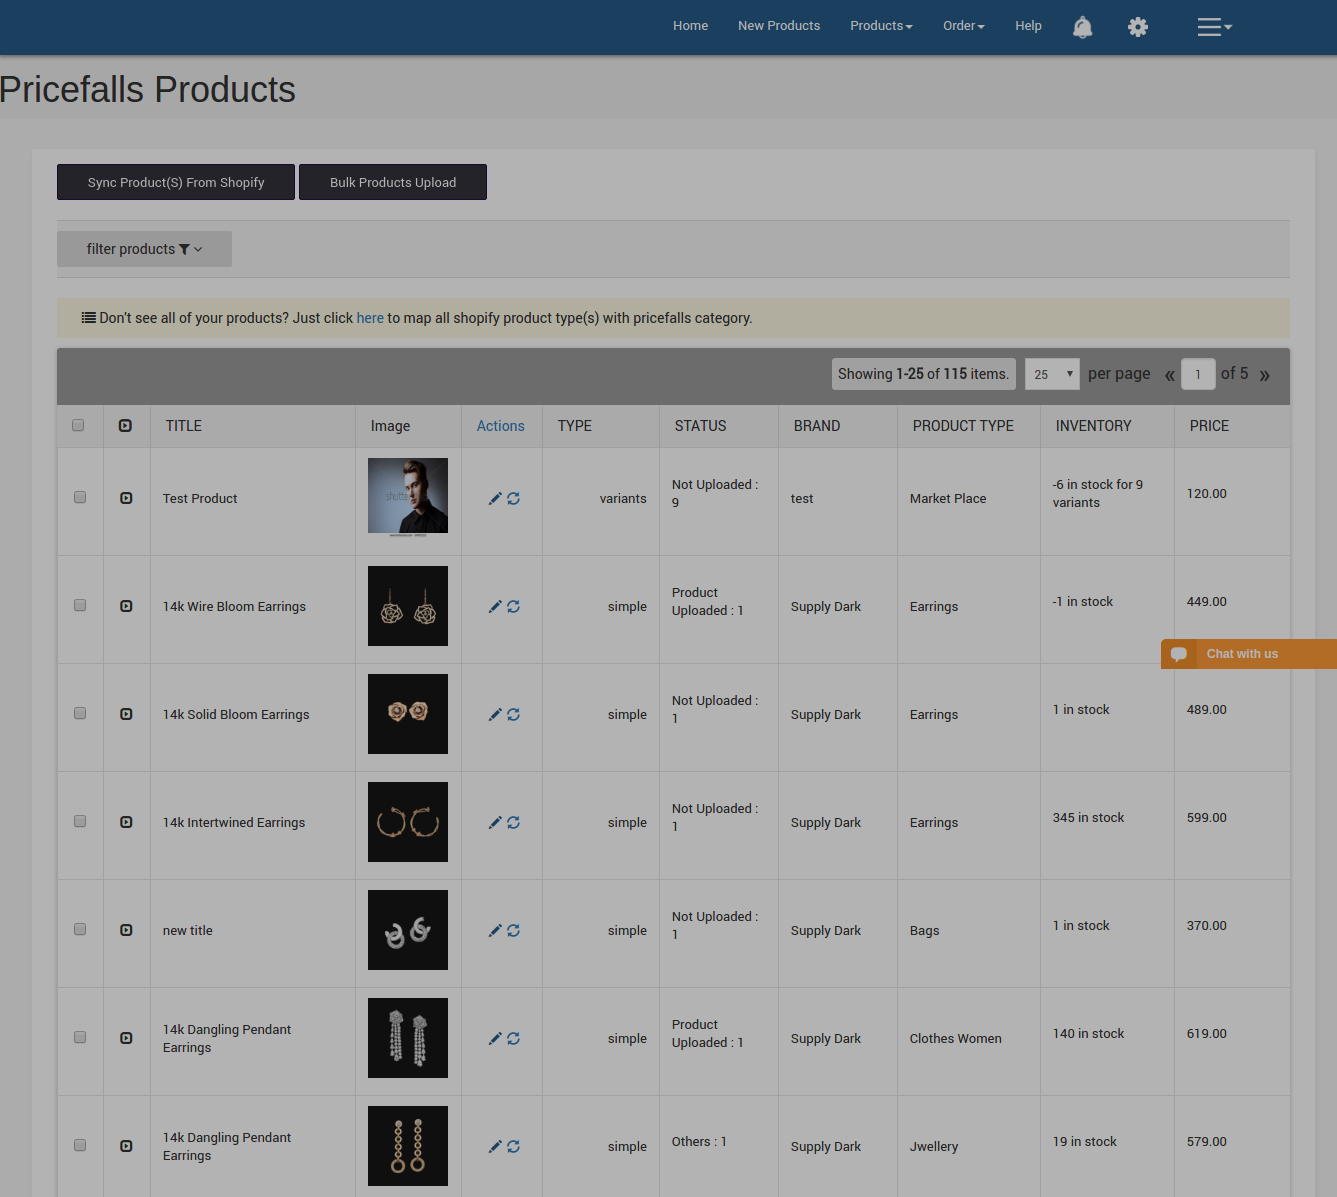
Task: Select the pencil edit icon for new title
Action: click(x=495, y=930)
